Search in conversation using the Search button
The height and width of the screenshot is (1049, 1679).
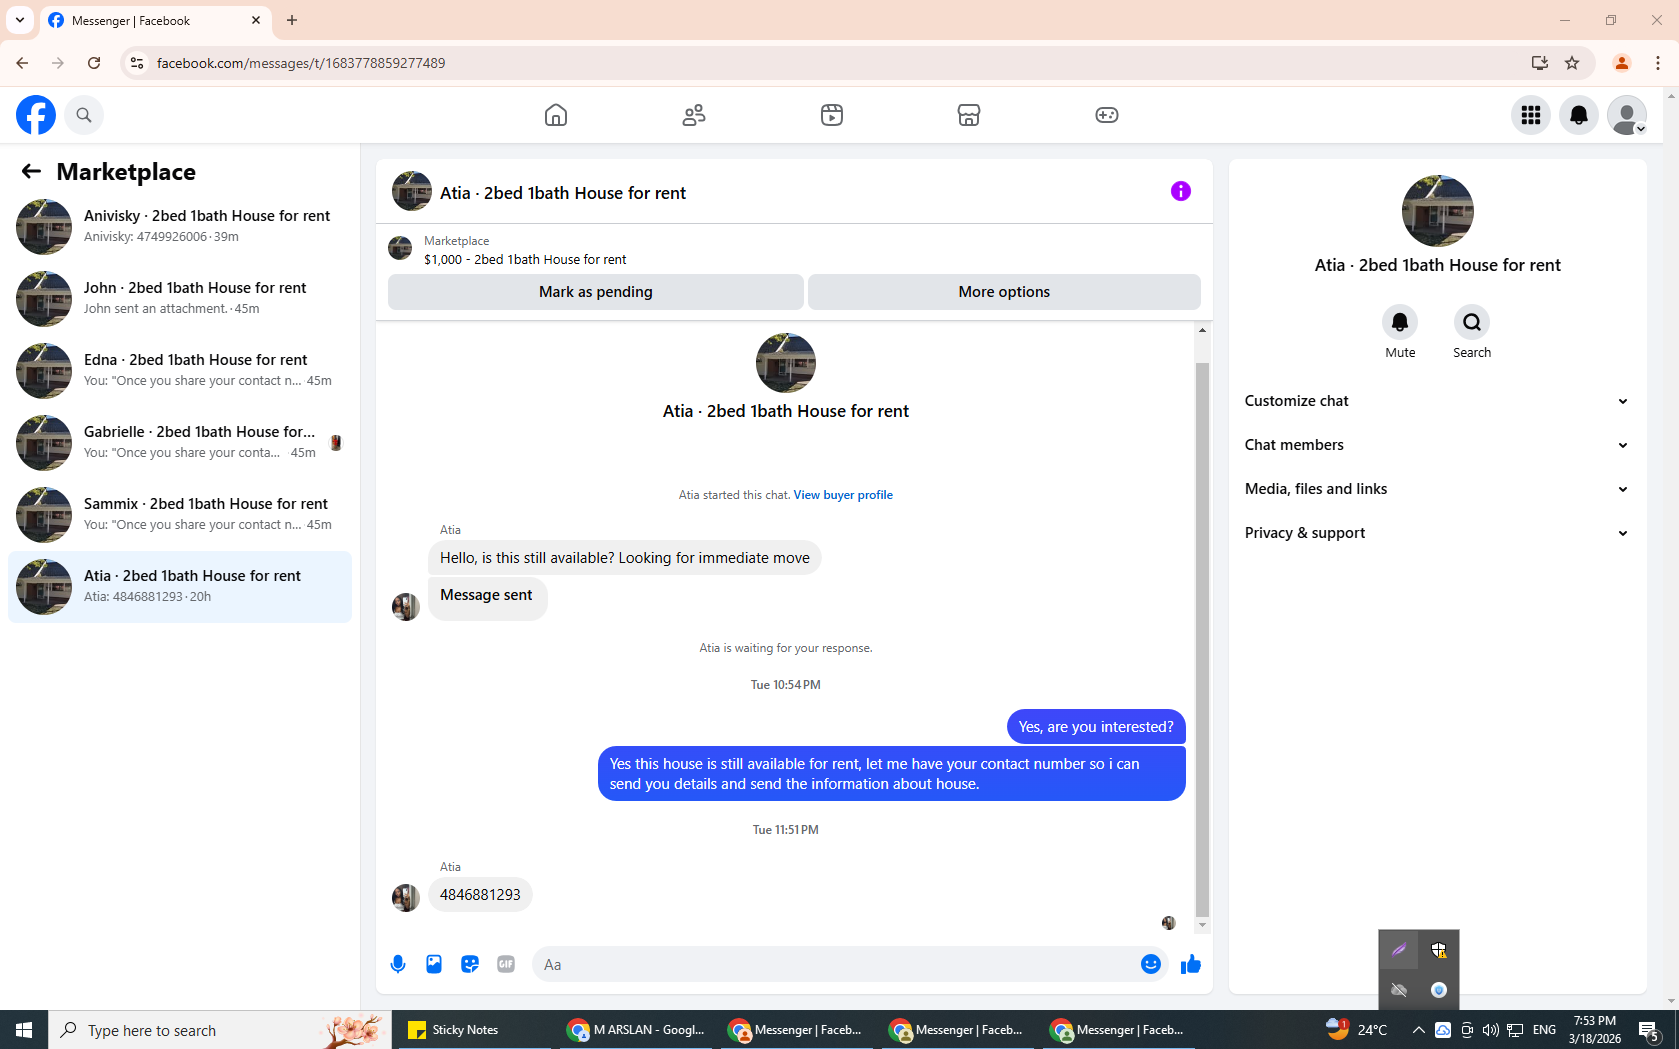tap(1472, 322)
